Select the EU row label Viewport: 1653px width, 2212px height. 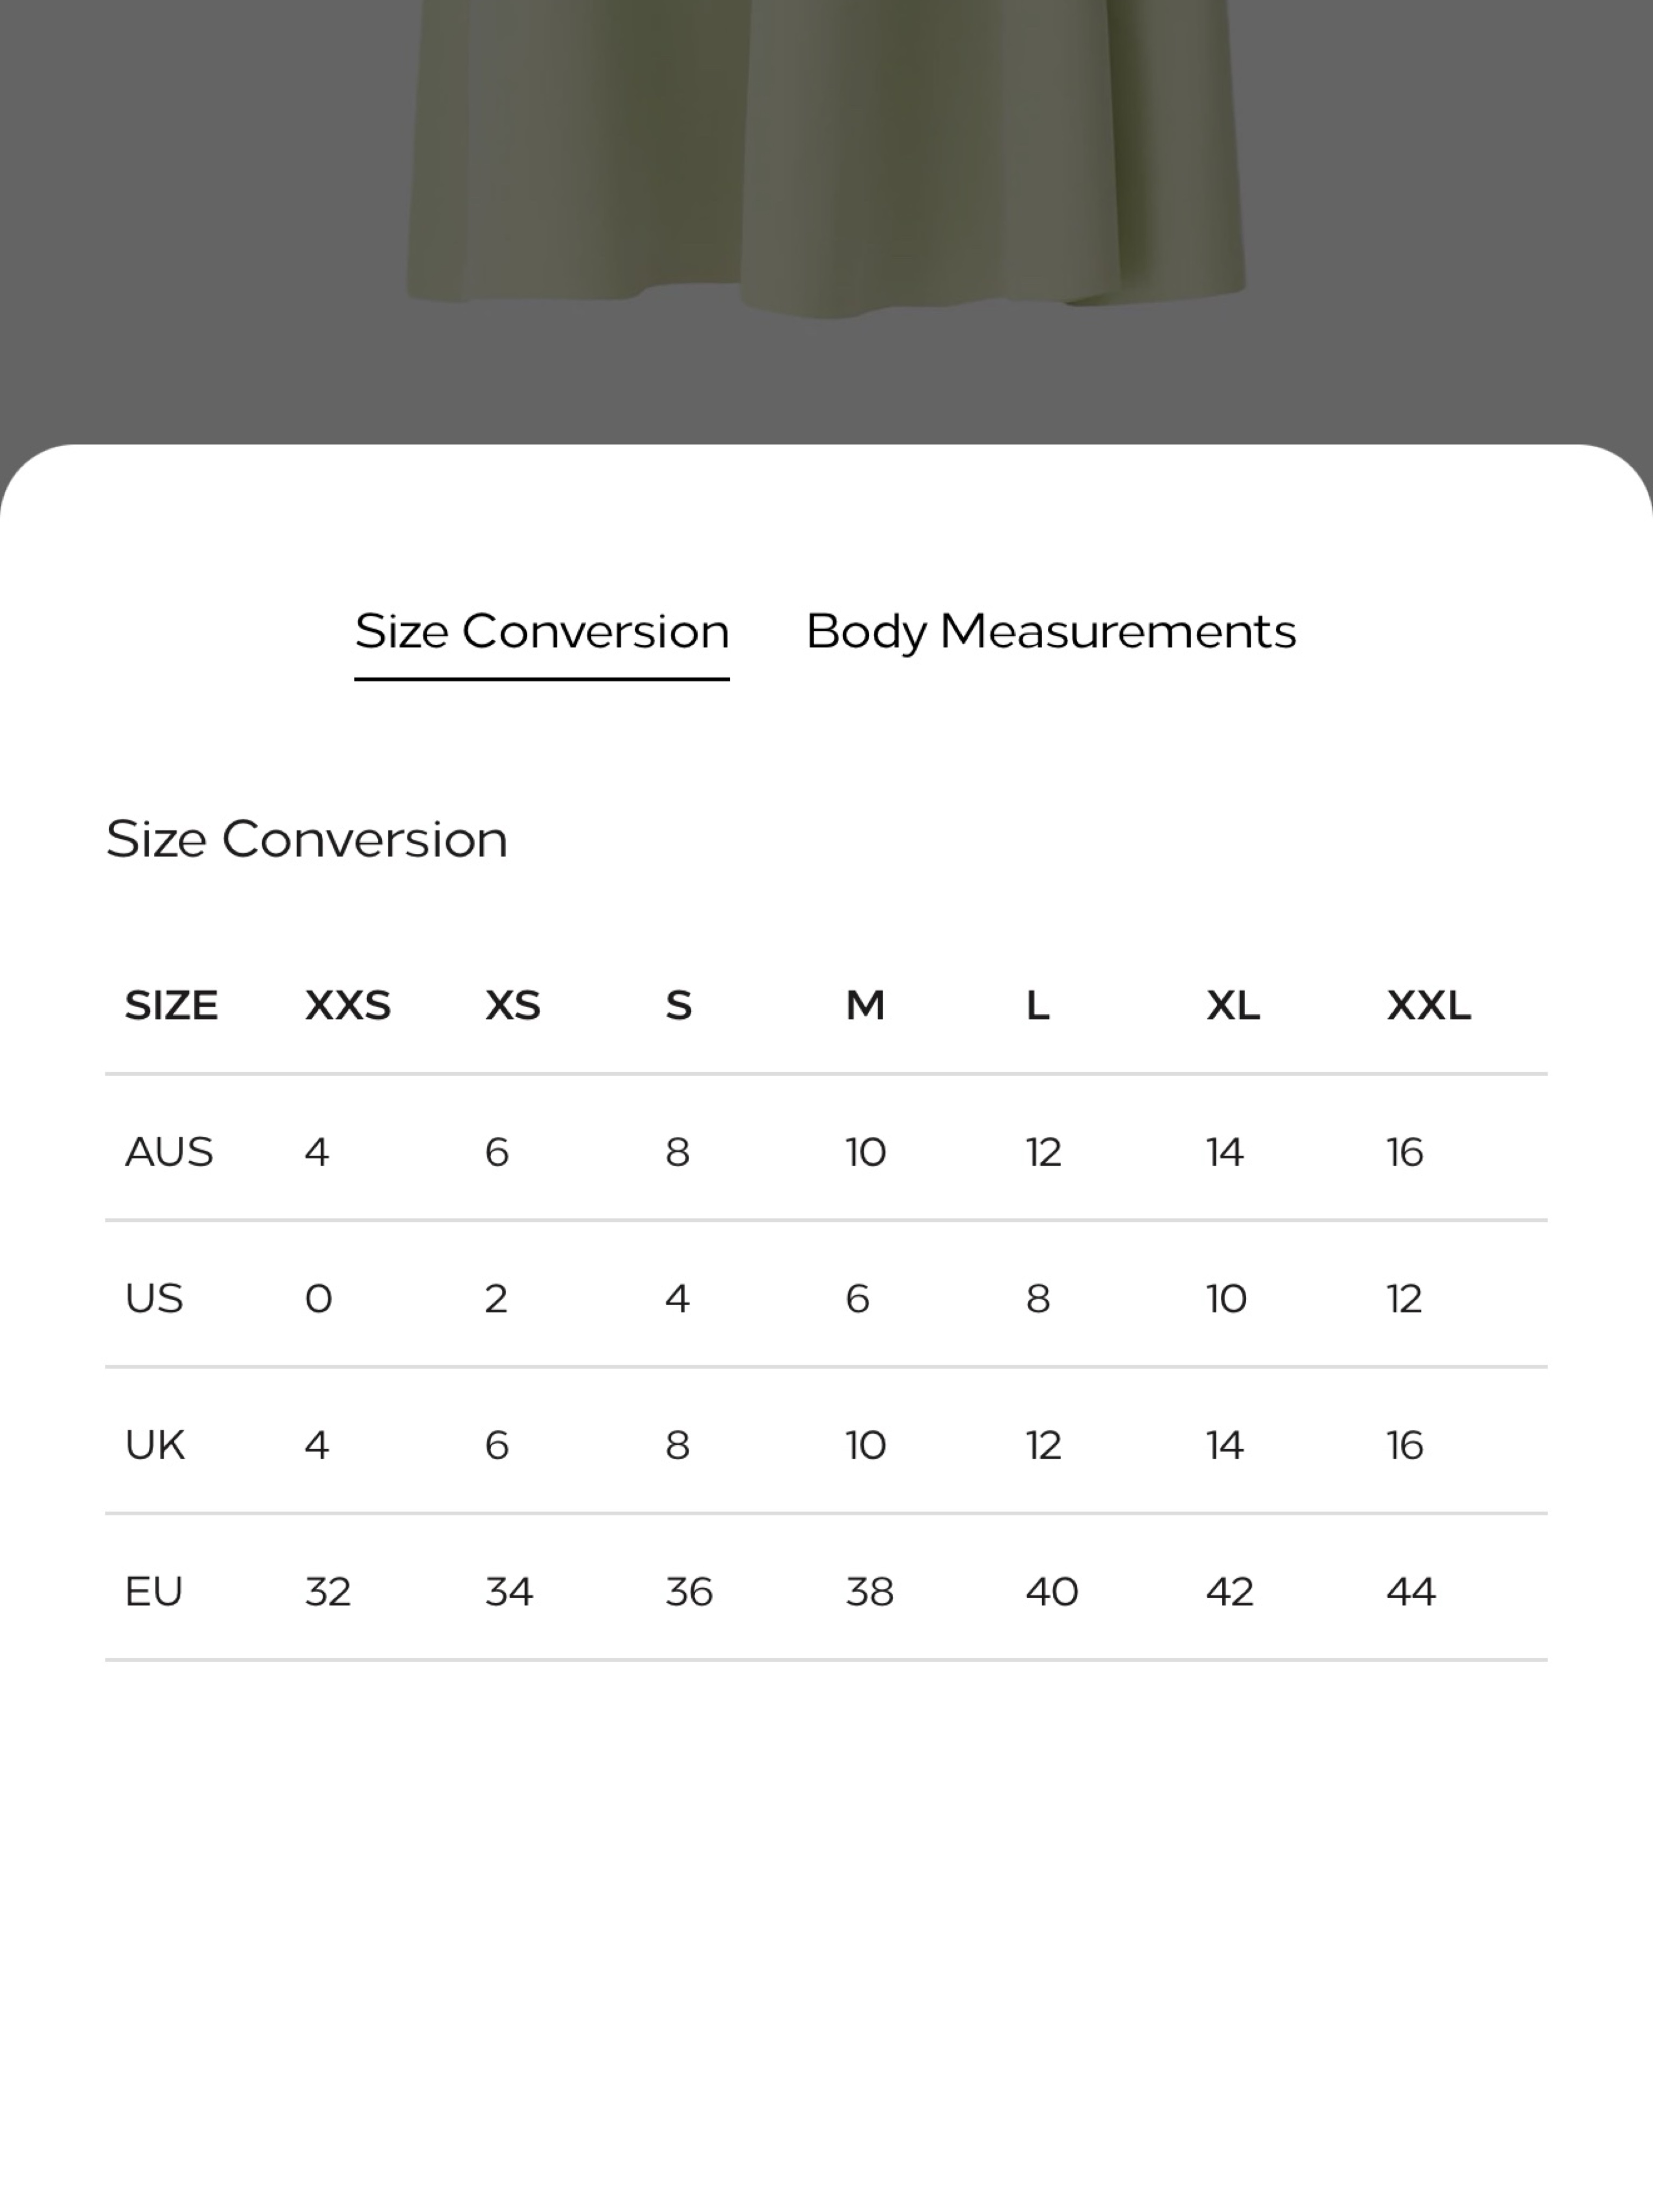(x=154, y=1591)
